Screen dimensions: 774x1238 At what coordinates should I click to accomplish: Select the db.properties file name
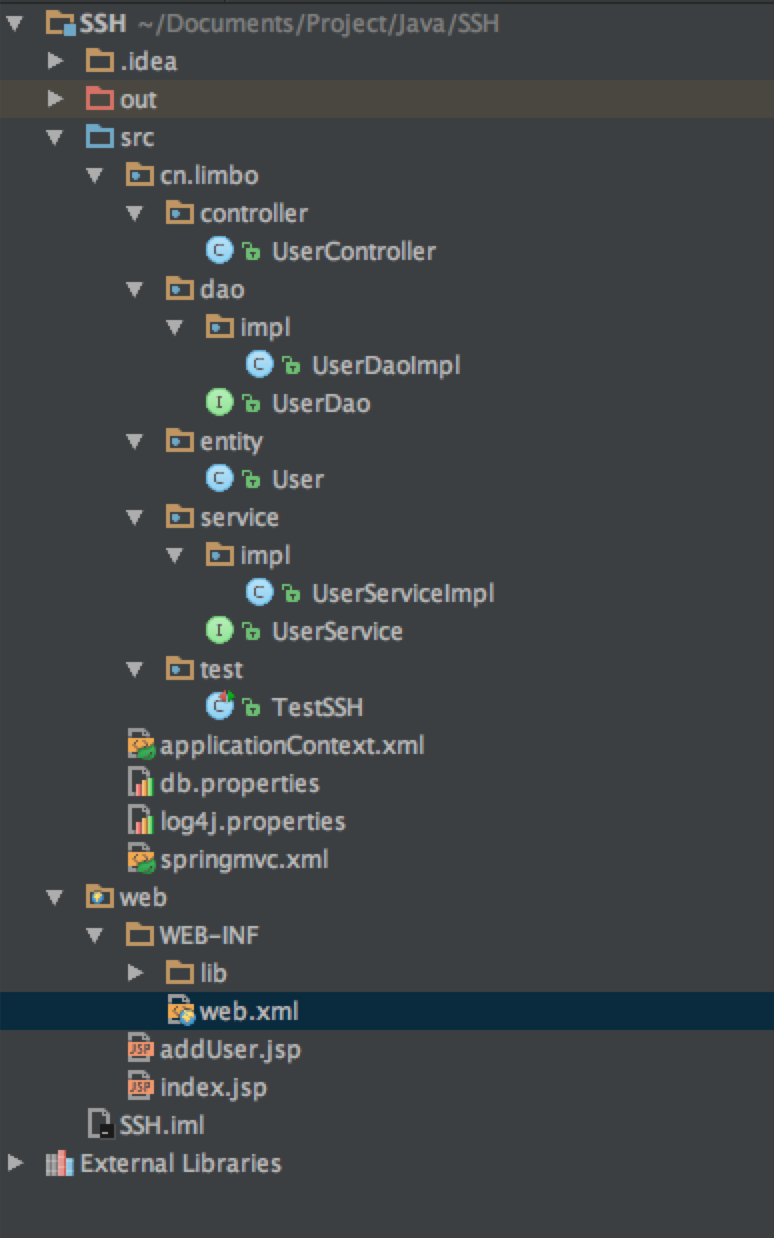point(240,784)
